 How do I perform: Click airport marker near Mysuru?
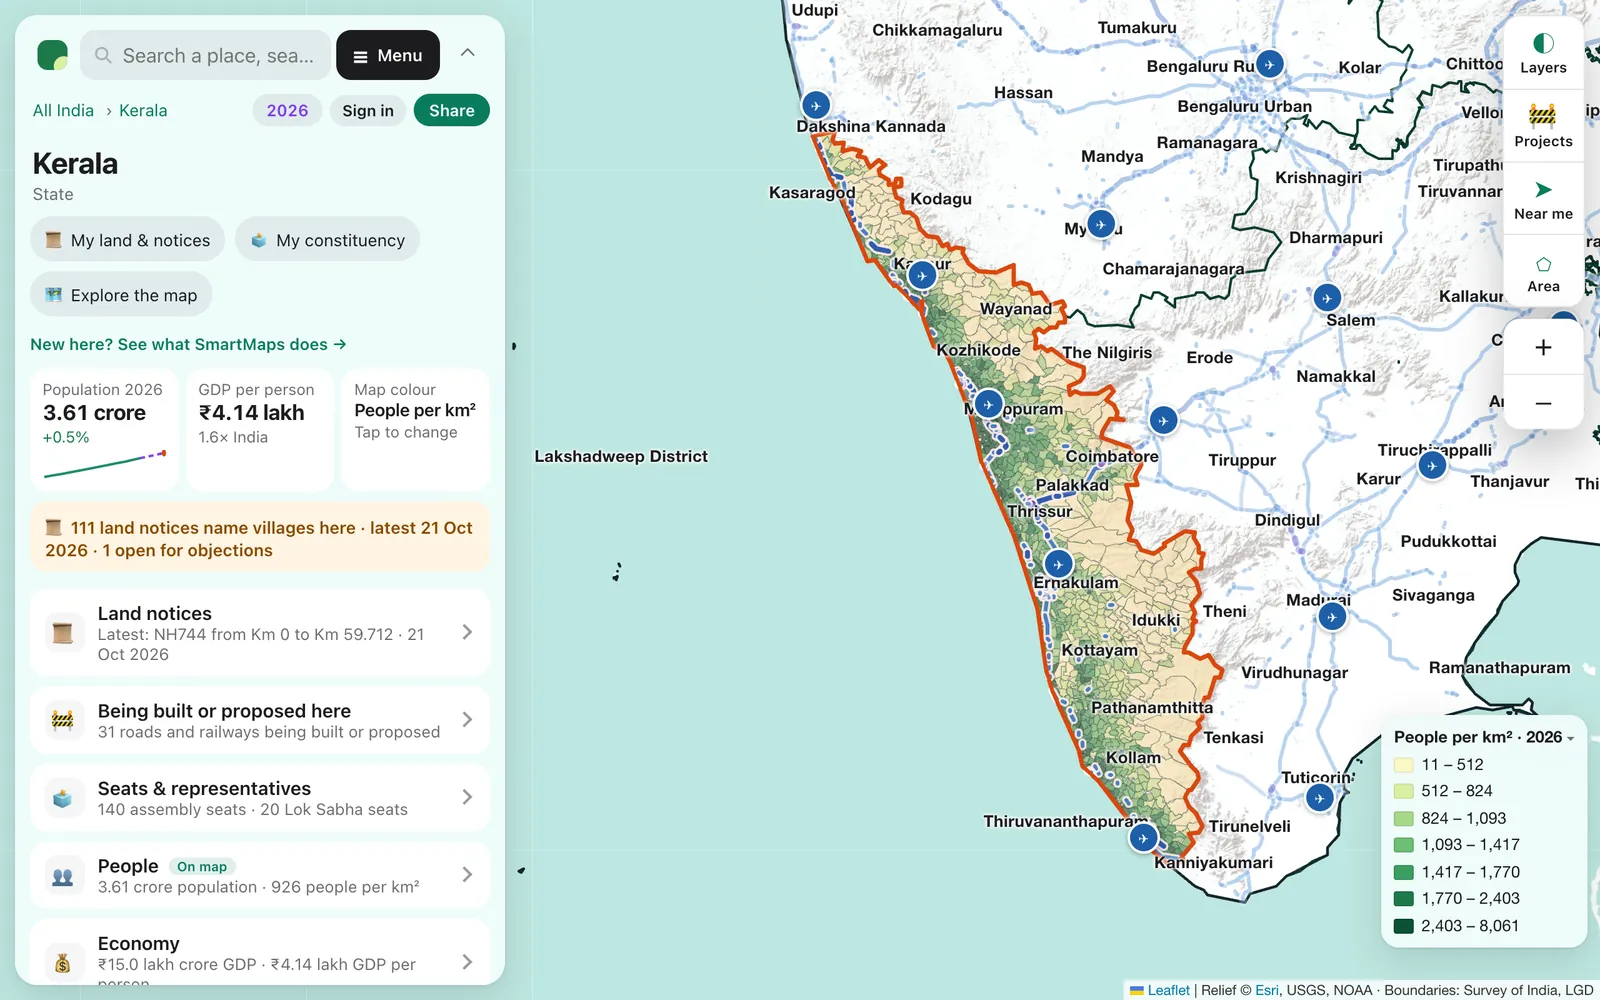(1101, 224)
